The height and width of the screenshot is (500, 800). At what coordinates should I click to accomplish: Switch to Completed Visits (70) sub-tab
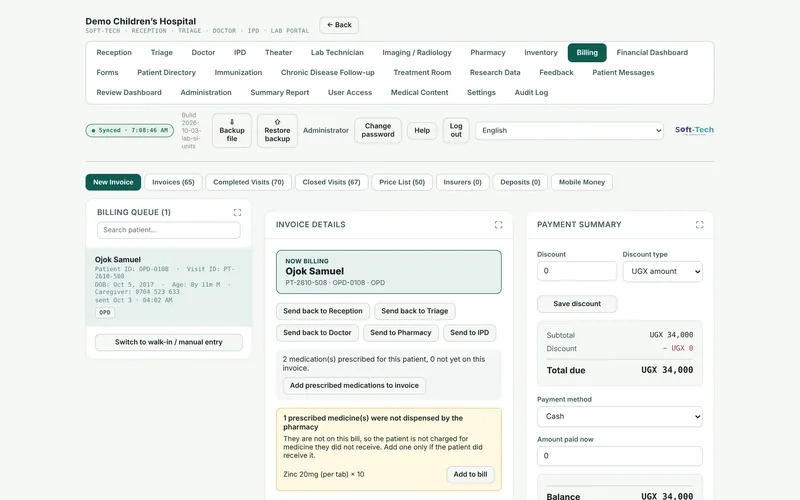(x=248, y=182)
